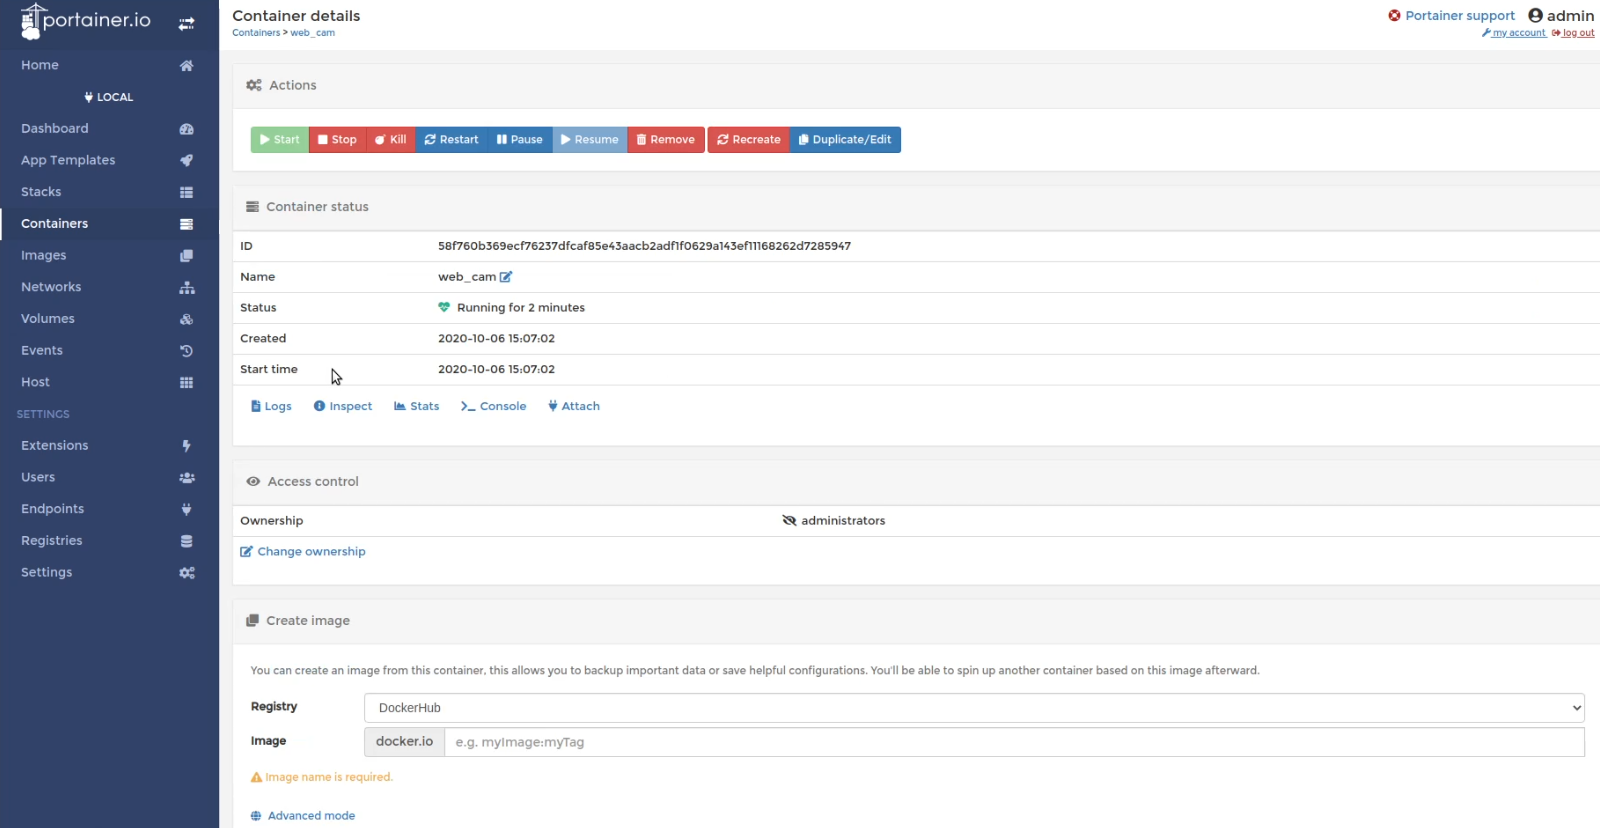Image resolution: width=1600 pixels, height=828 pixels.
Task: Click the Host grid icon
Action: tap(186, 382)
